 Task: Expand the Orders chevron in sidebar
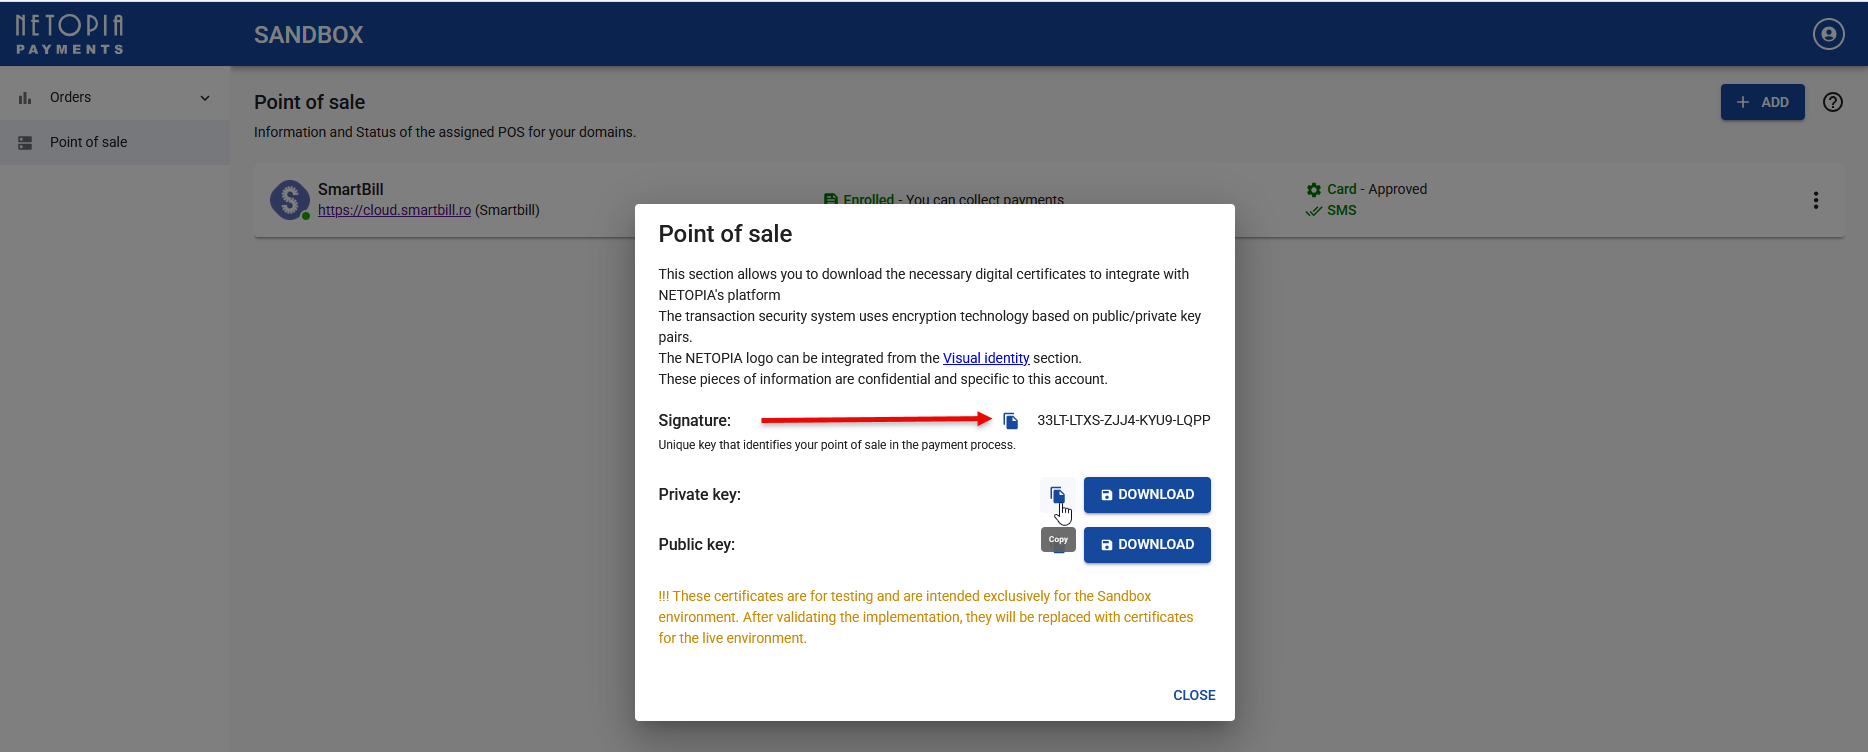click(x=205, y=98)
